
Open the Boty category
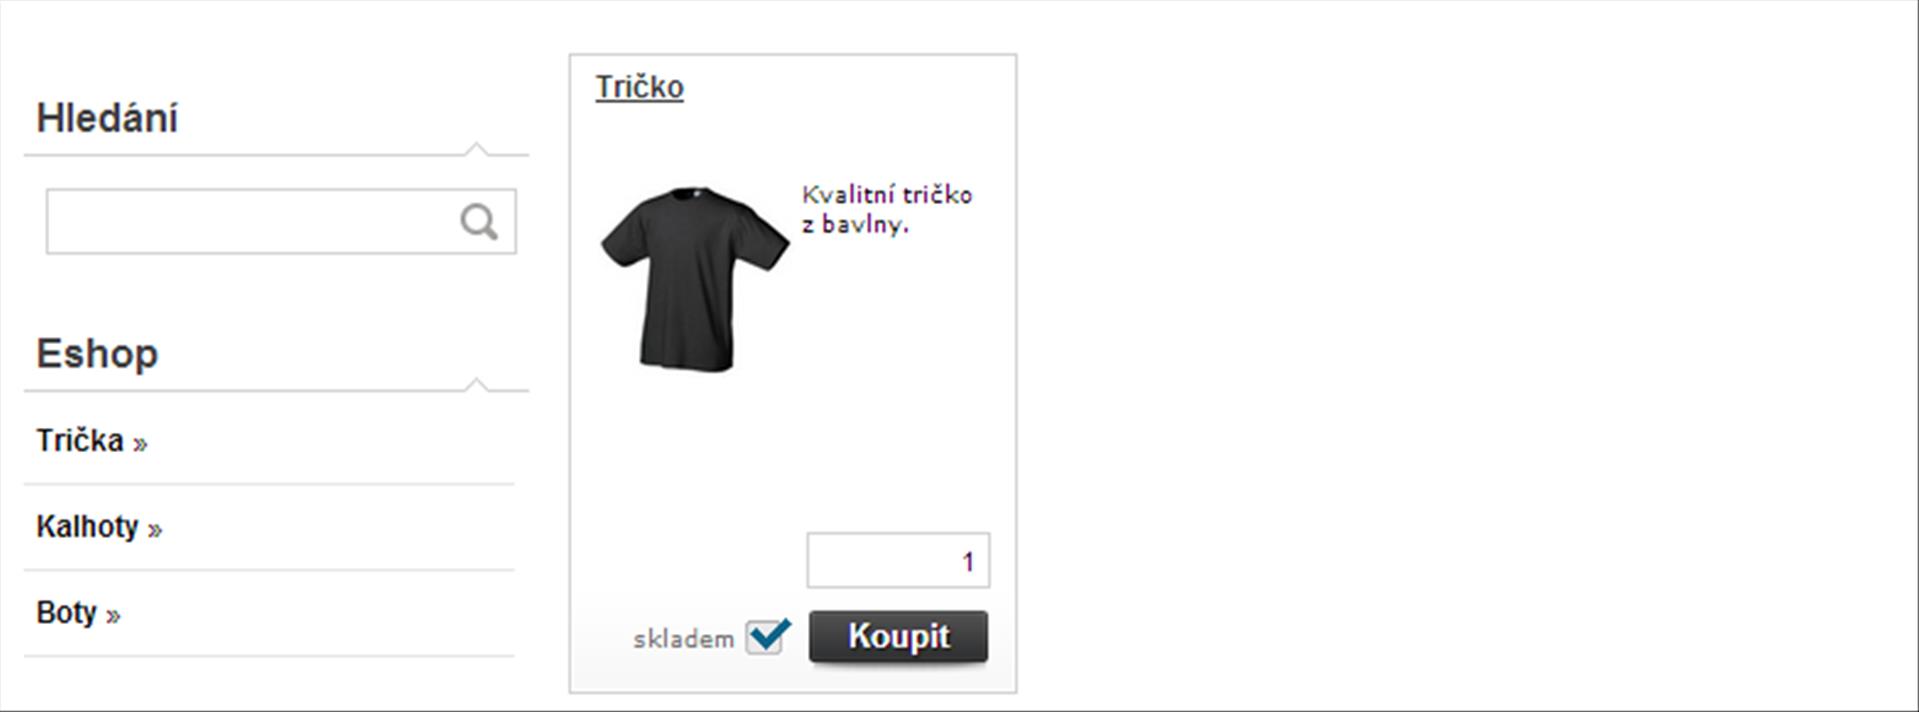coord(66,612)
